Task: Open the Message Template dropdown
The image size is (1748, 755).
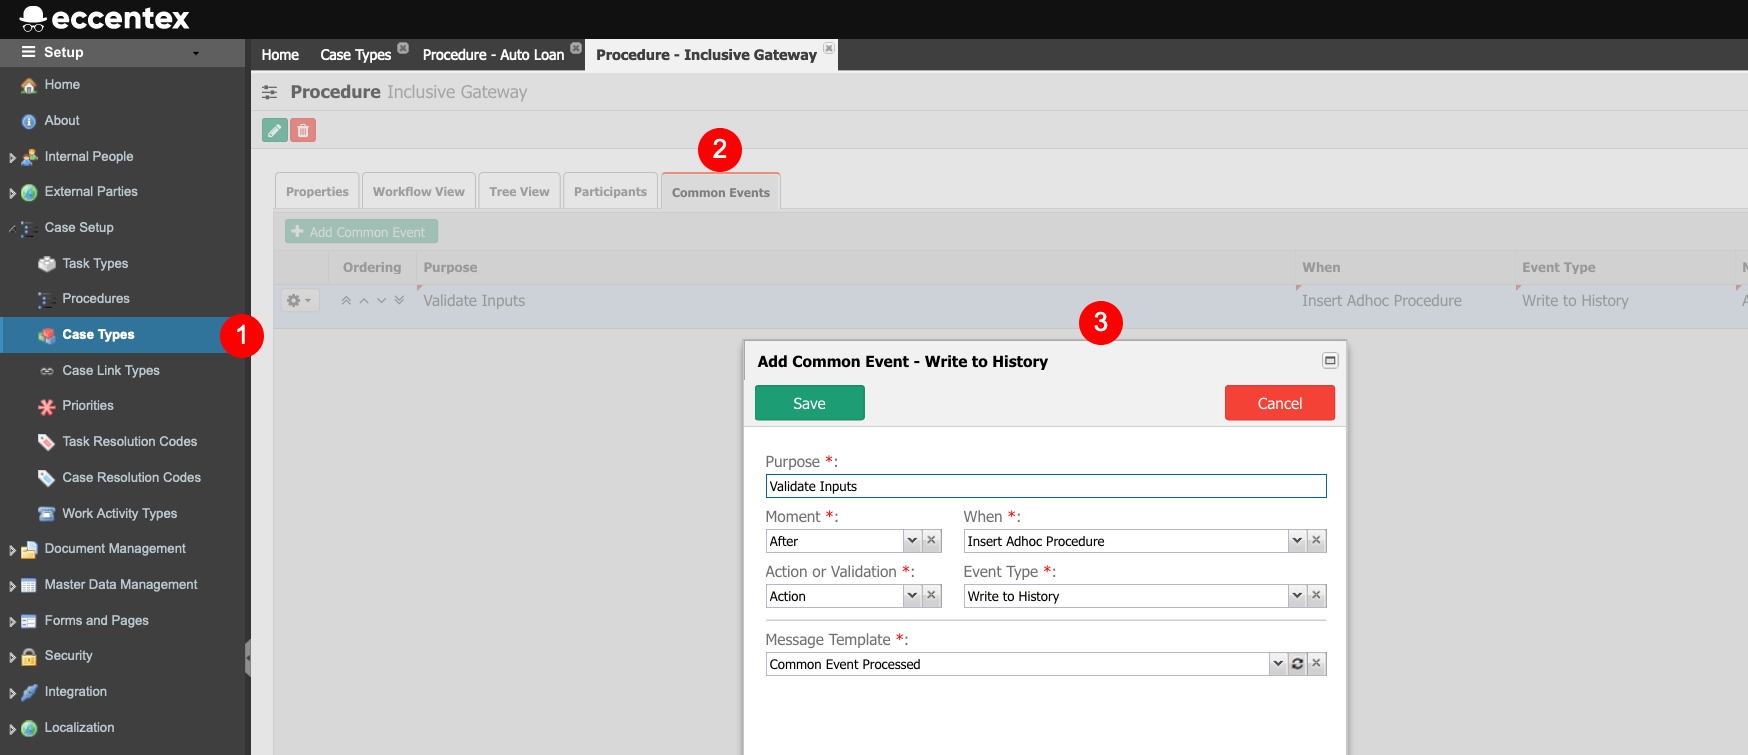Action: coord(1278,664)
